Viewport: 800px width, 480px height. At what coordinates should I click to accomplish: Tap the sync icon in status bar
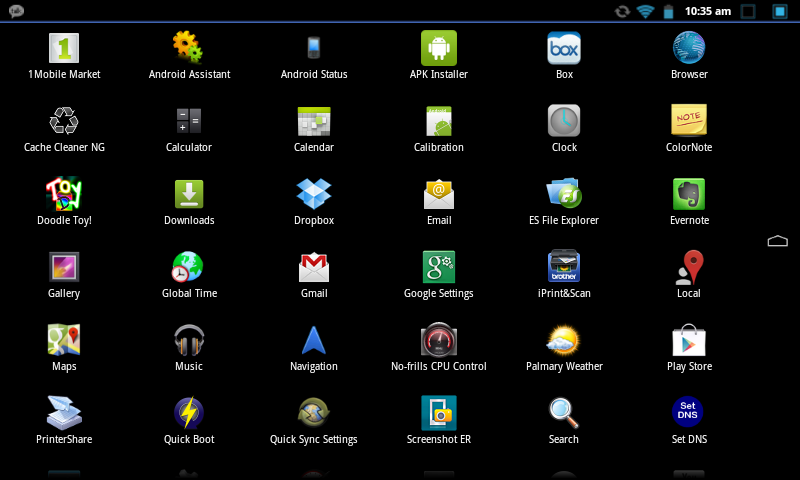[x=622, y=11]
